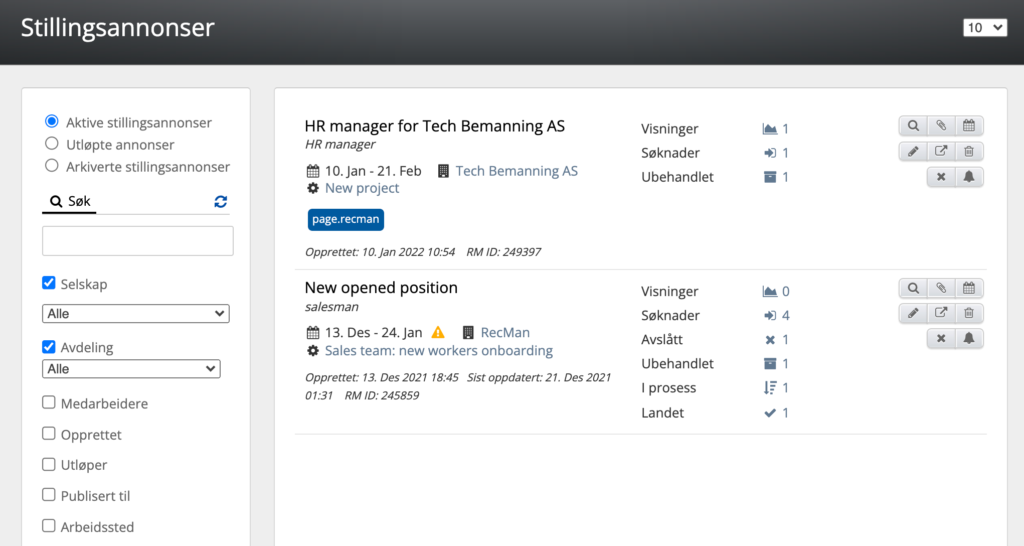The height and width of the screenshot is (546, 1024).
Task: Expand the Avdeling Alle dropdown
Action: click(131, 368)
